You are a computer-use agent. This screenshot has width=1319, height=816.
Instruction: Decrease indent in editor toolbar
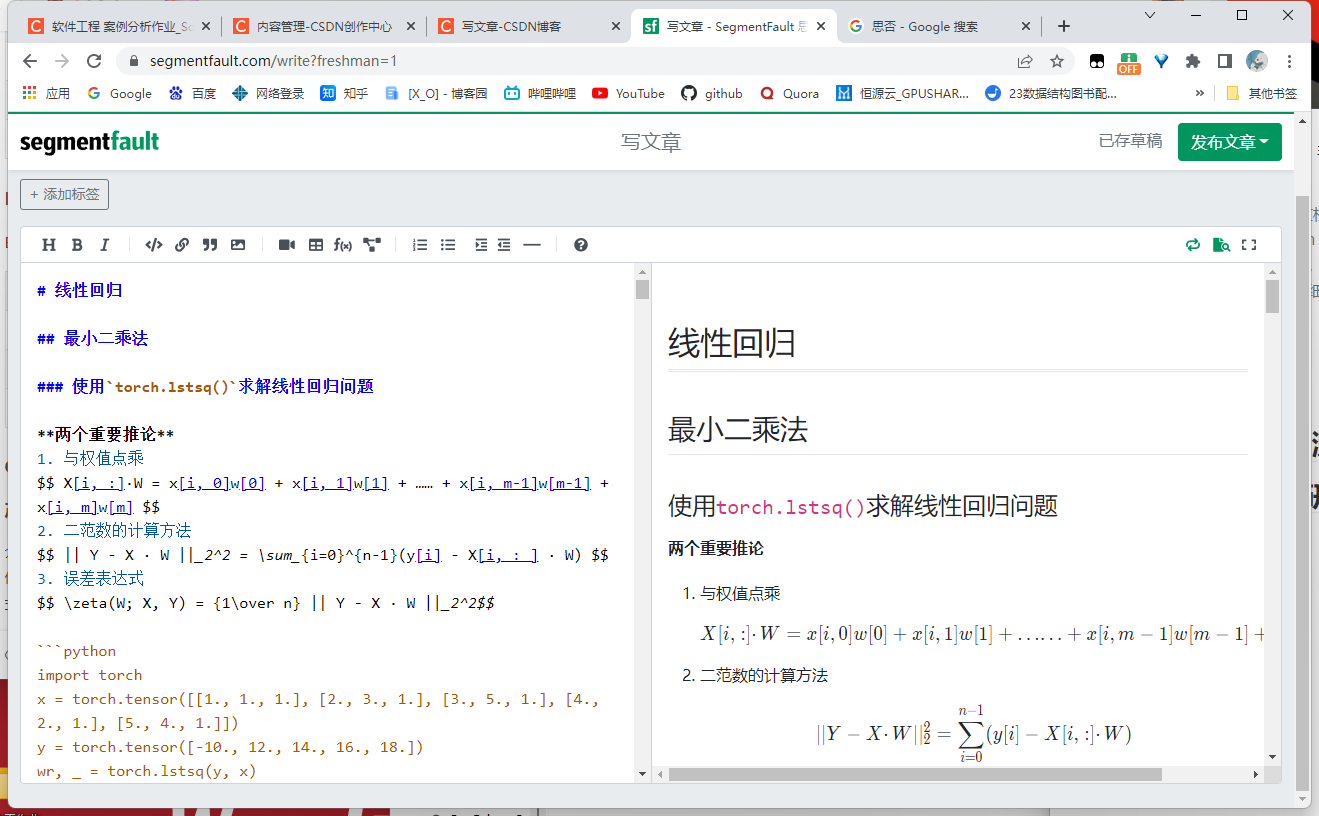[x=504, y=245]
